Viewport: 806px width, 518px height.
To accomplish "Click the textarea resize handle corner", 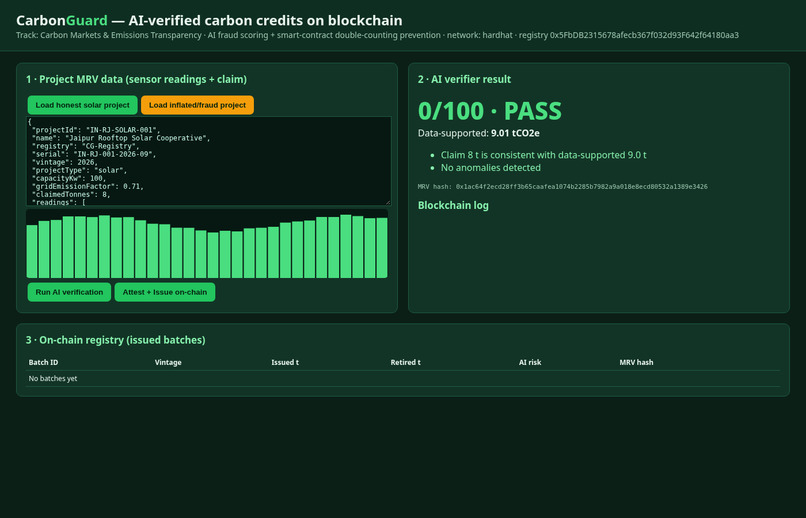I will click(388, 202).
